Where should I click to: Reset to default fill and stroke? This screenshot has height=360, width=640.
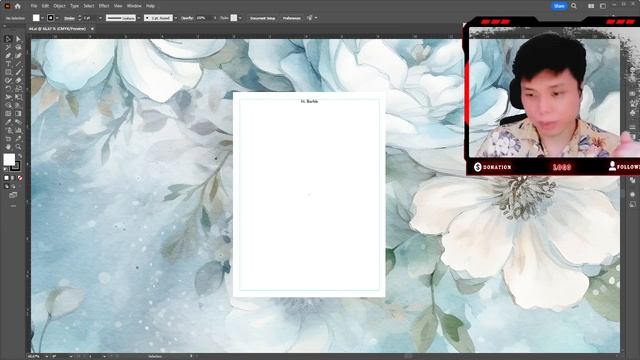(5, 170)
